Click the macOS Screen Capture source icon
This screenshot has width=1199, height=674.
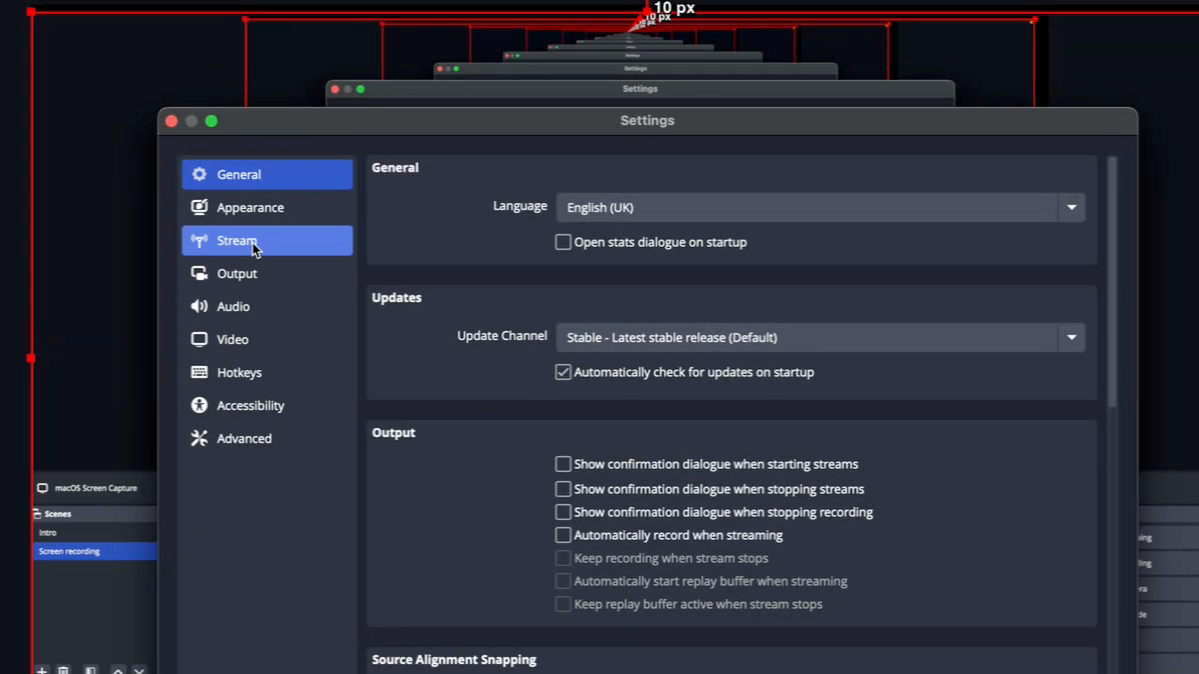[42, 488]
